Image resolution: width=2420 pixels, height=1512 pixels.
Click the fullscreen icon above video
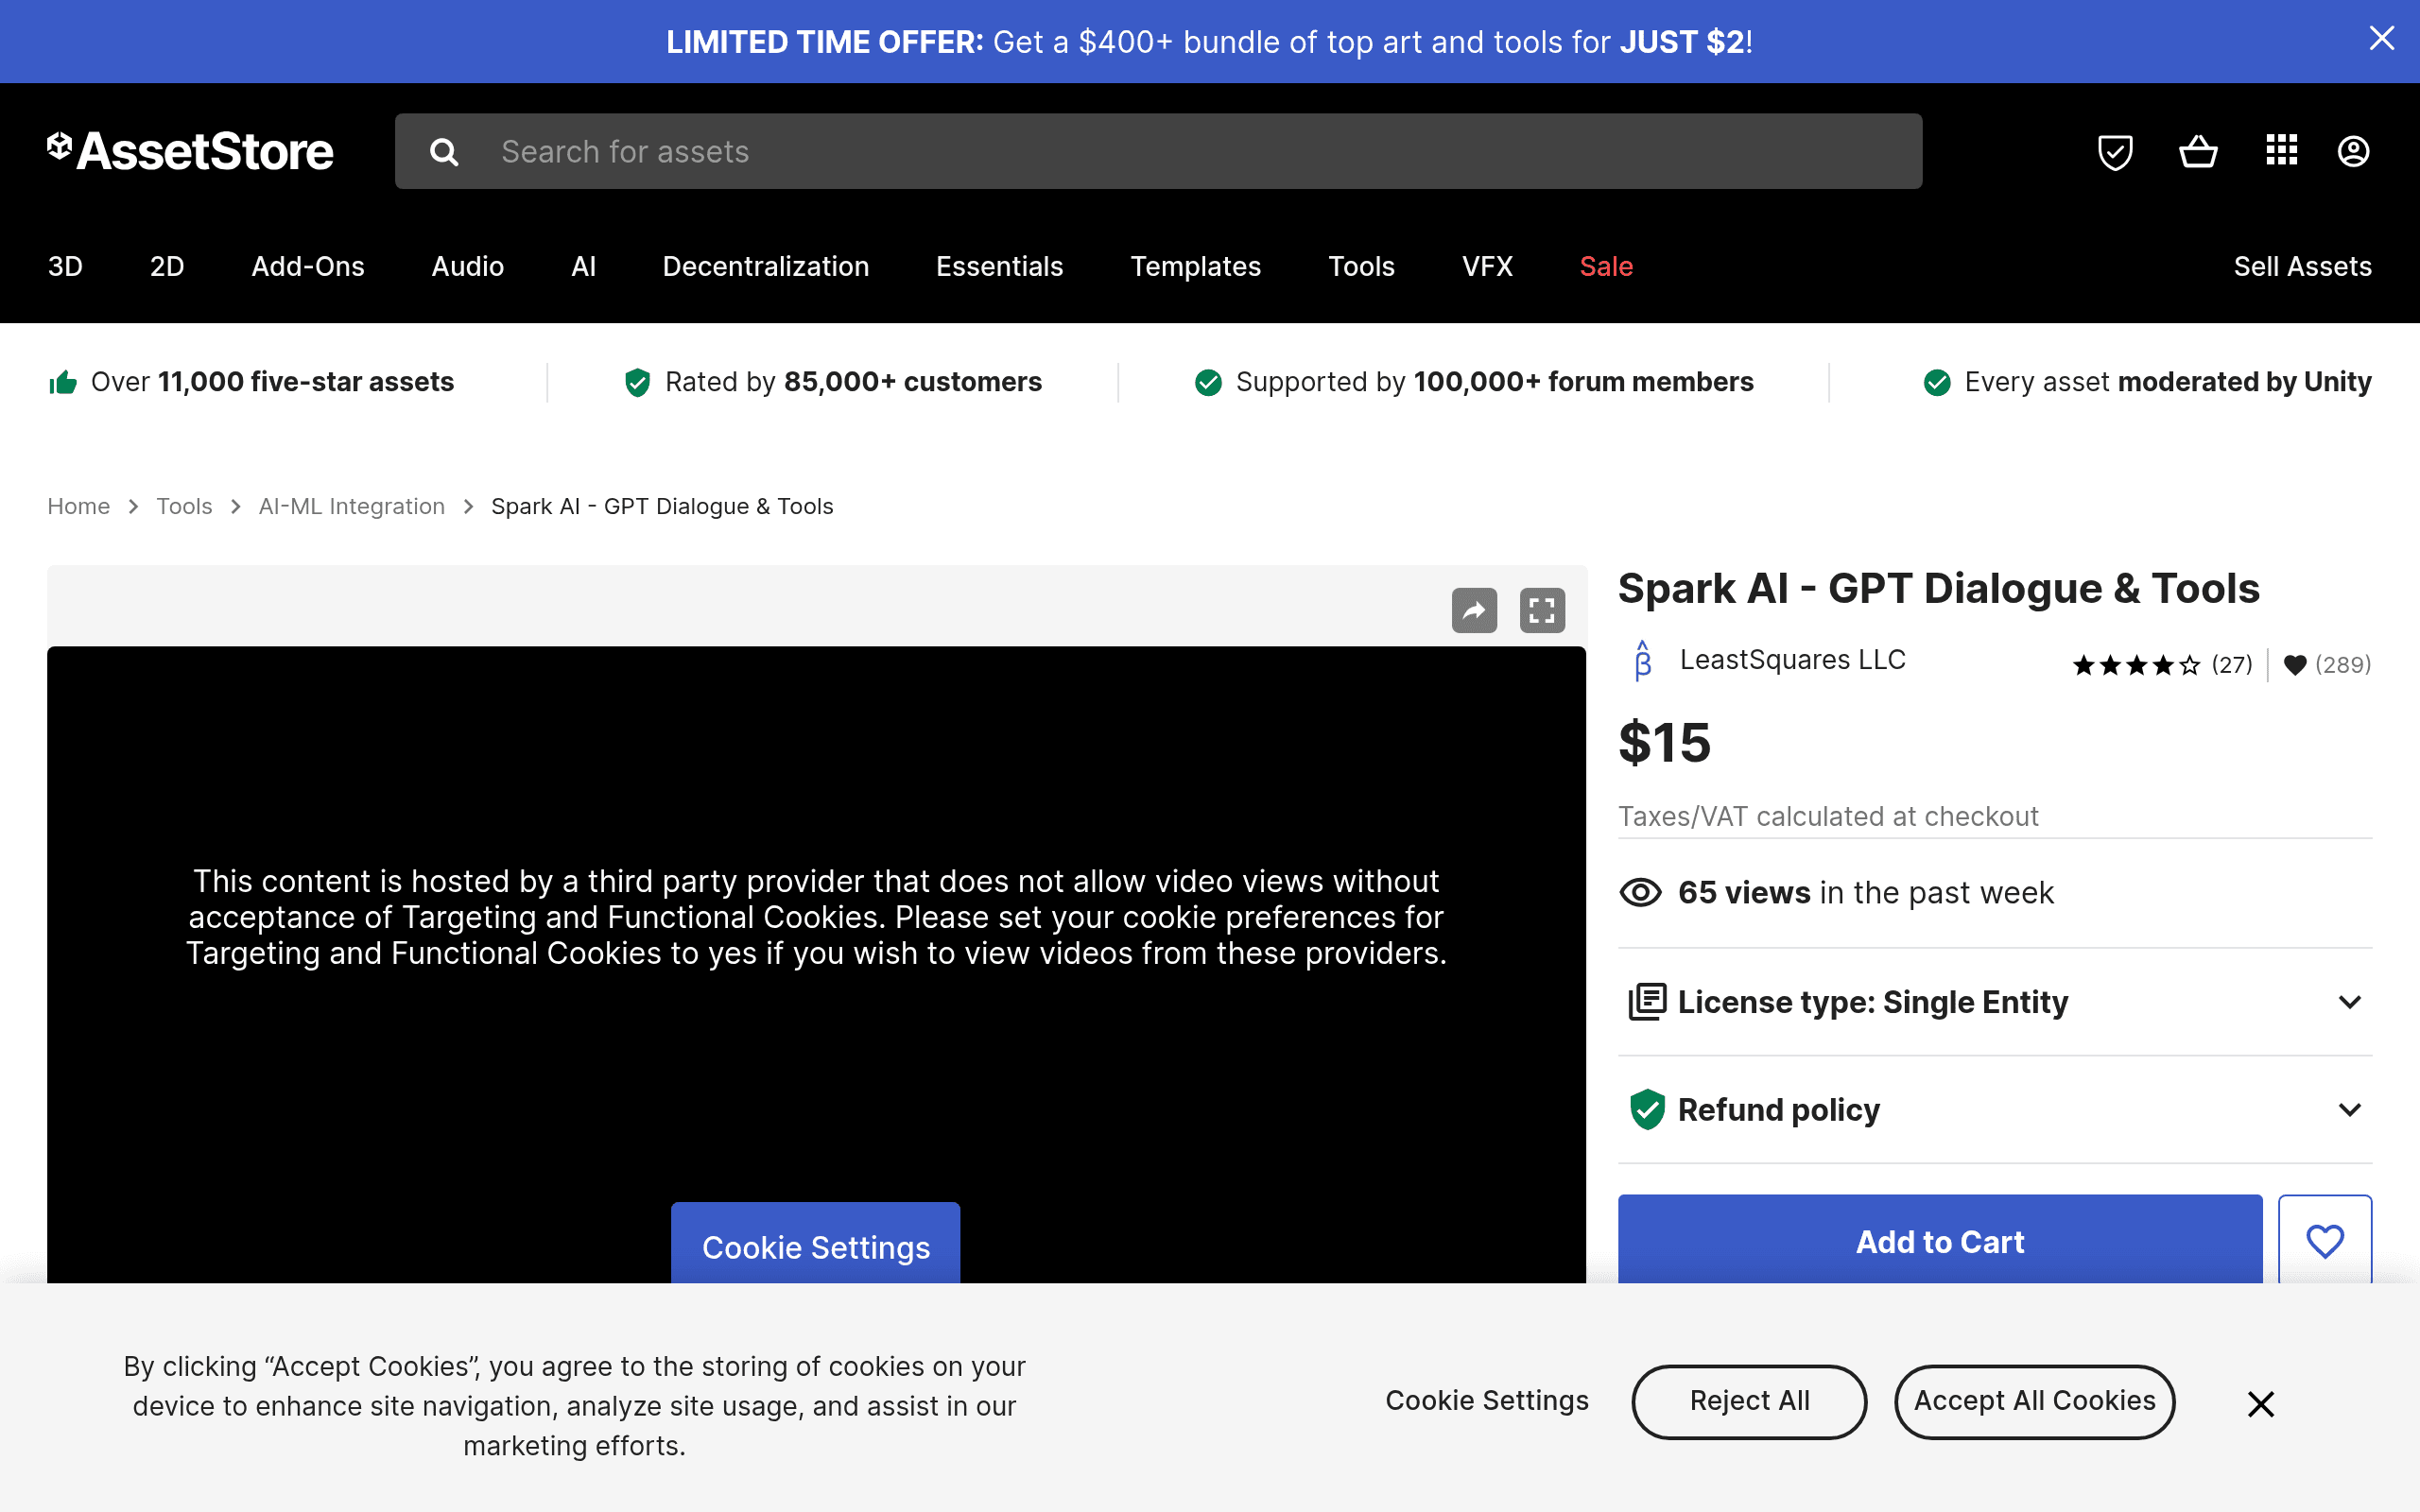1542,610
